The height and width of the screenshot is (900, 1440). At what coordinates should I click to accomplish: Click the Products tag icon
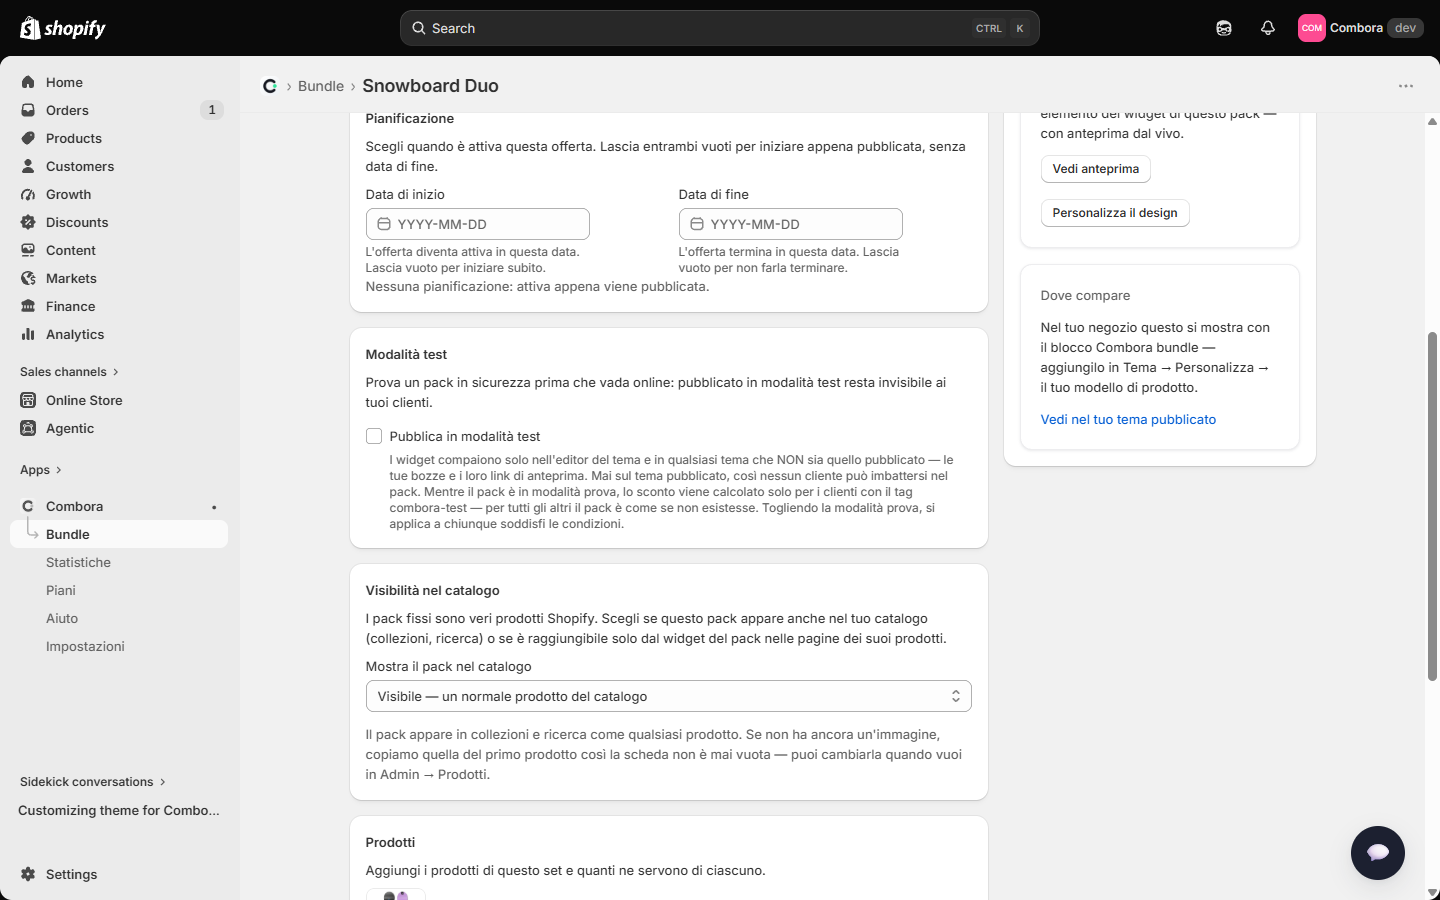(x=28, y=138)
